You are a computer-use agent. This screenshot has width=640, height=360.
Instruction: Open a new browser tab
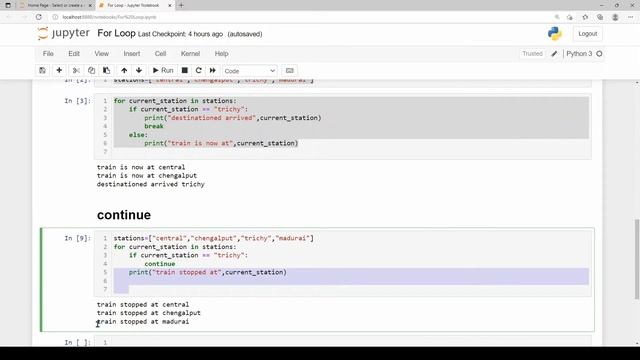click(181, 5)
